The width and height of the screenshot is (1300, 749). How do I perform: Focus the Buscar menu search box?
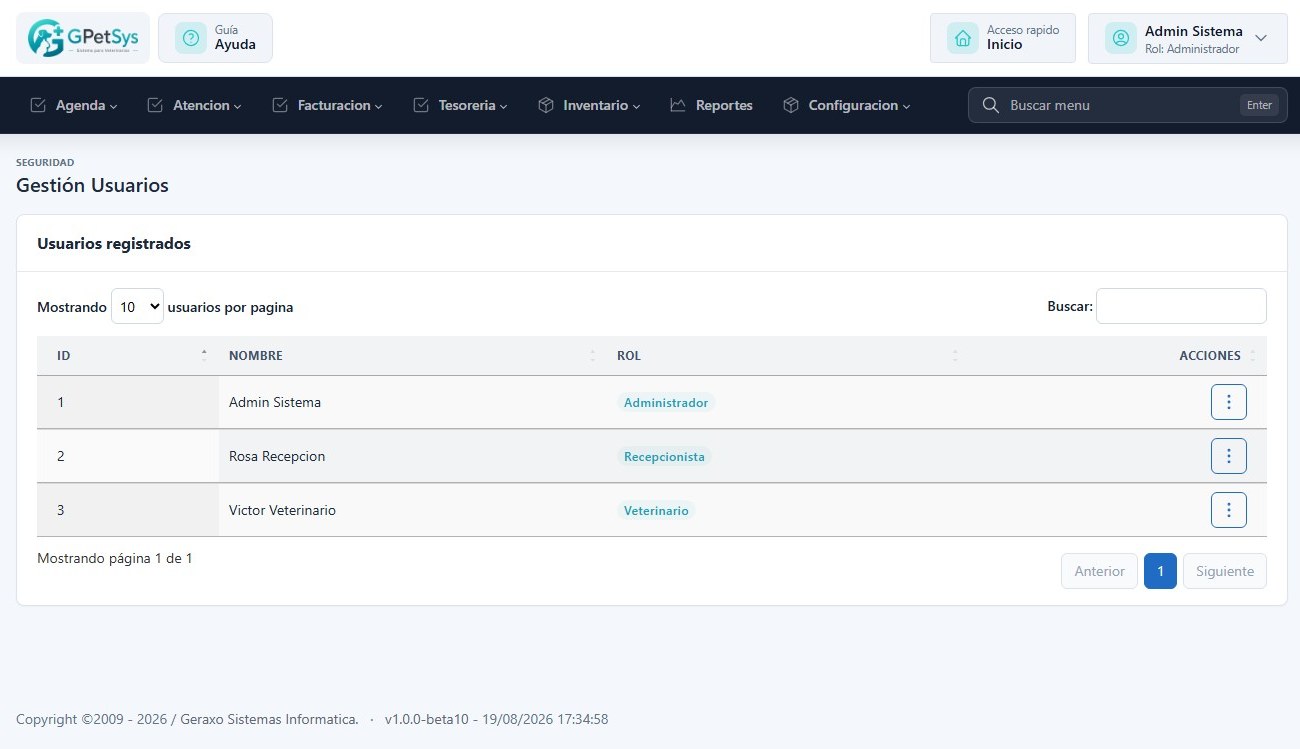point(1127,105)
